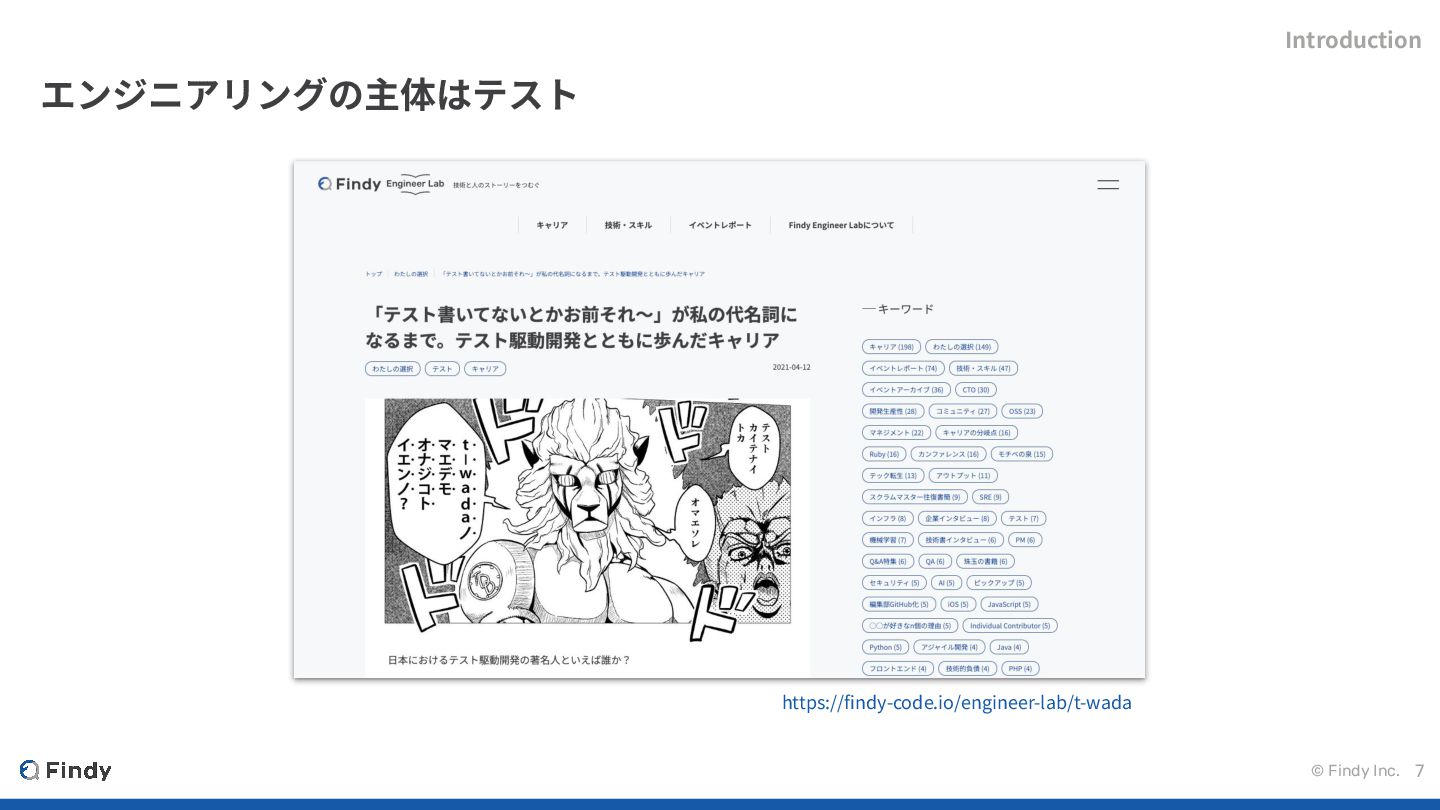Select the Individual Contributor (5) keyword tag
This screenshot has height=810, width=1440.
click(1010, 626)
